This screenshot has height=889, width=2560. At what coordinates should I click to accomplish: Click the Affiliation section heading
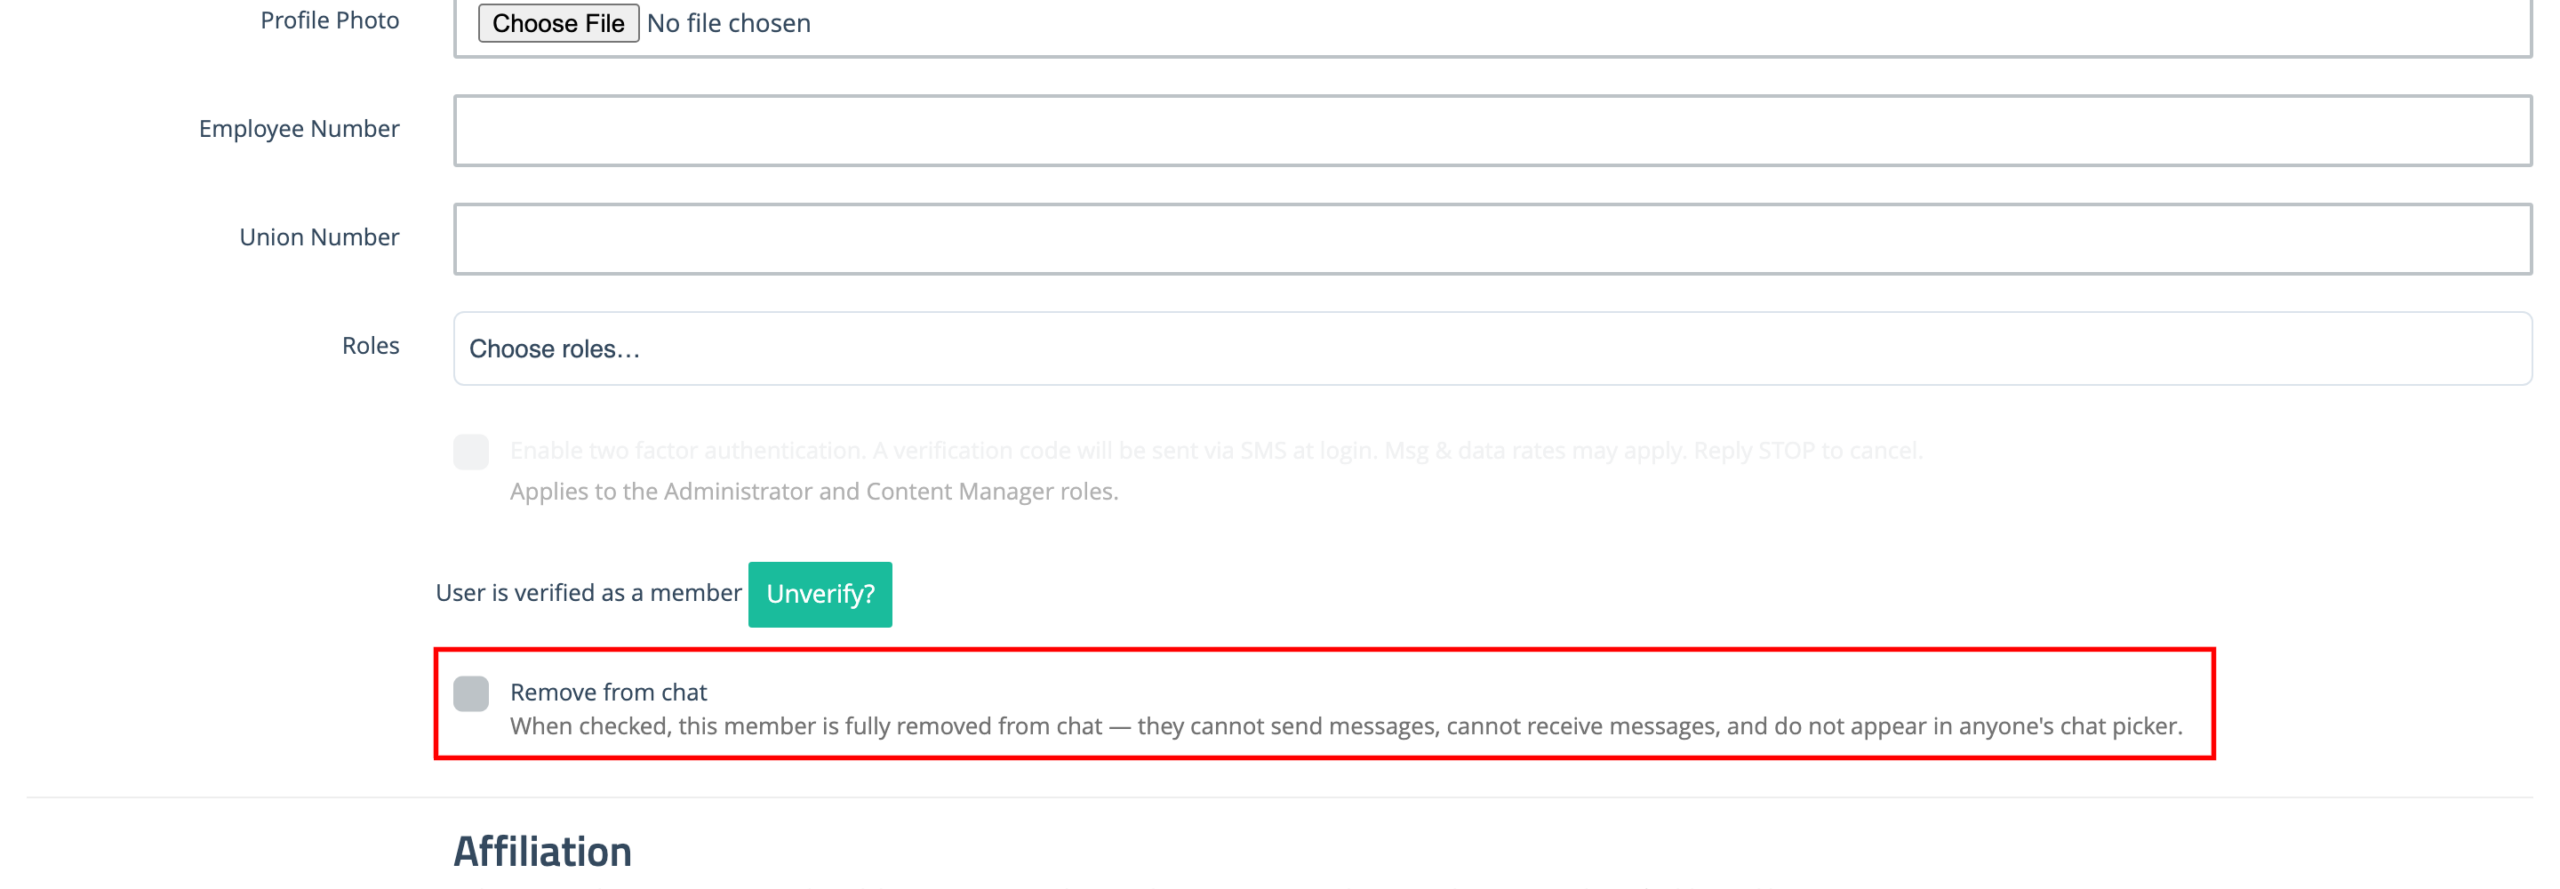[x=542, y=851]
